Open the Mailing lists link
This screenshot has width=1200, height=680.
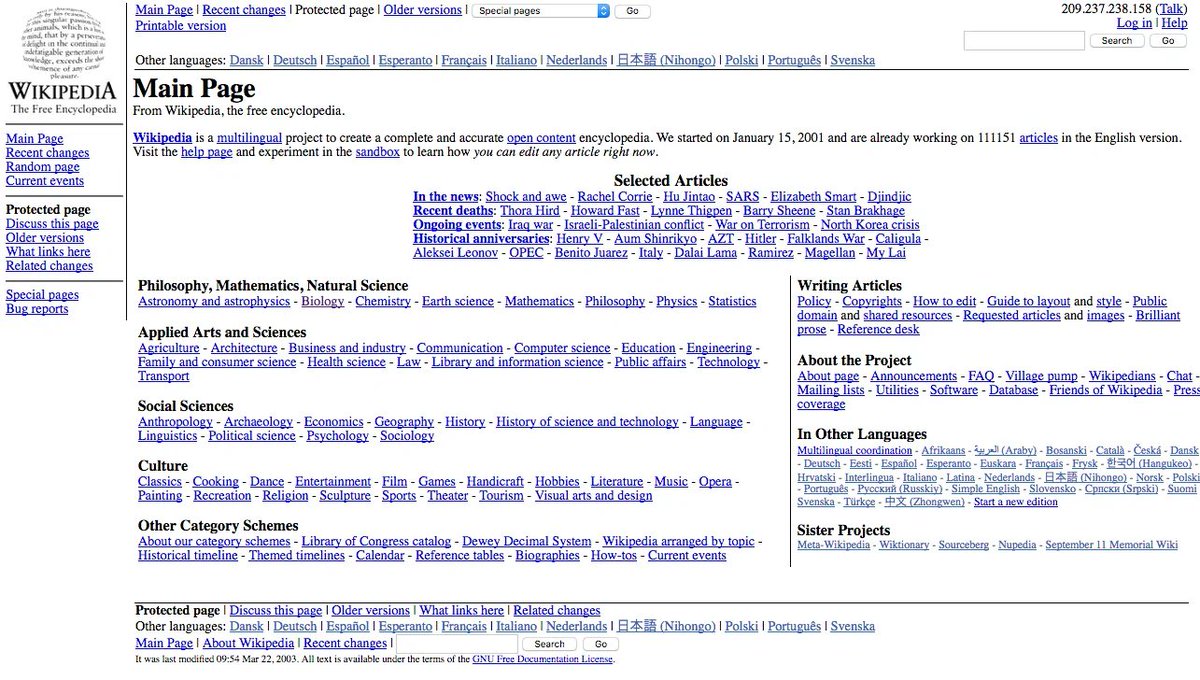831,390
